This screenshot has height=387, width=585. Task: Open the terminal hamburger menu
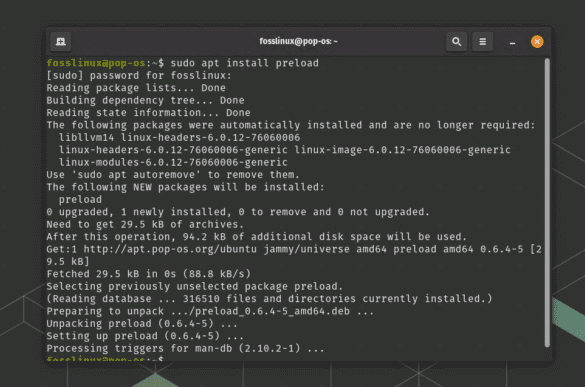click(482, 41)
